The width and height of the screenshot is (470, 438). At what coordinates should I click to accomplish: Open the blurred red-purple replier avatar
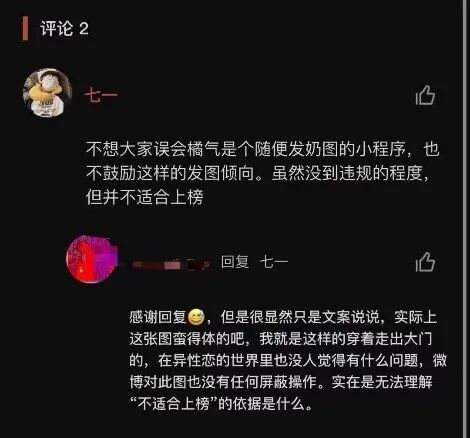pos(92,259)
